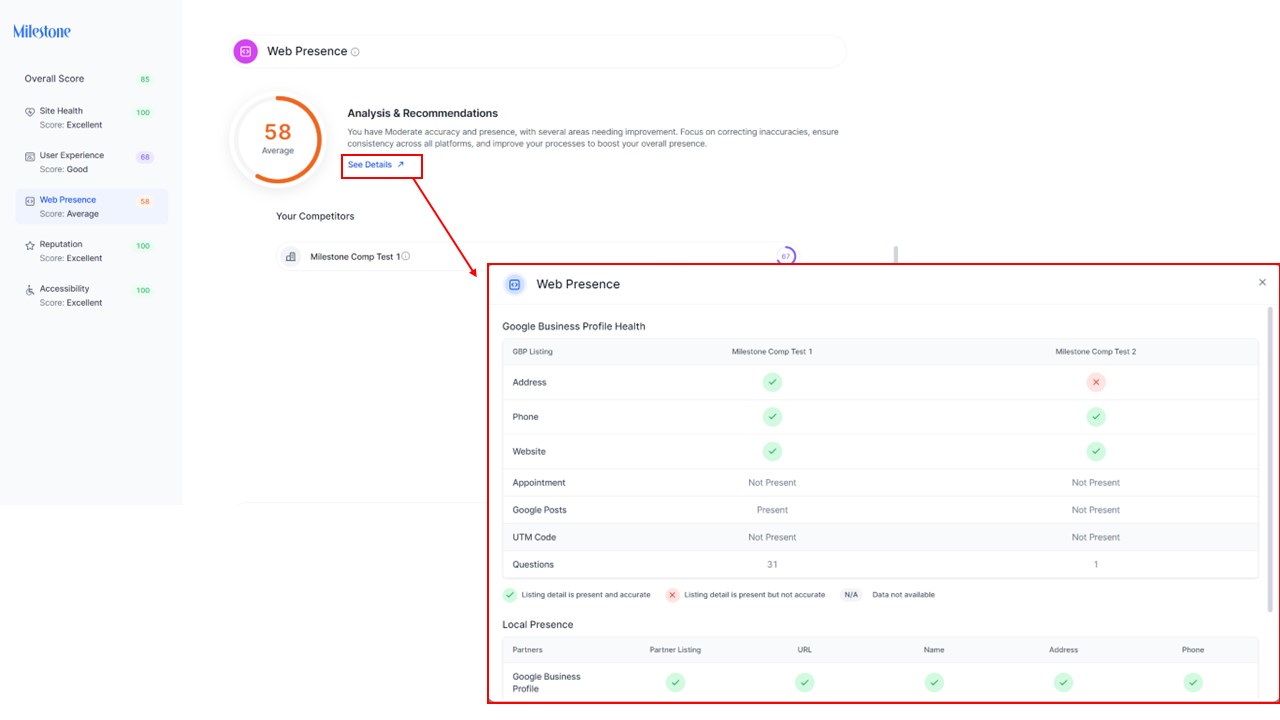Click the Reputation star icon
The image size is (1280, 720).
point(30,245)
